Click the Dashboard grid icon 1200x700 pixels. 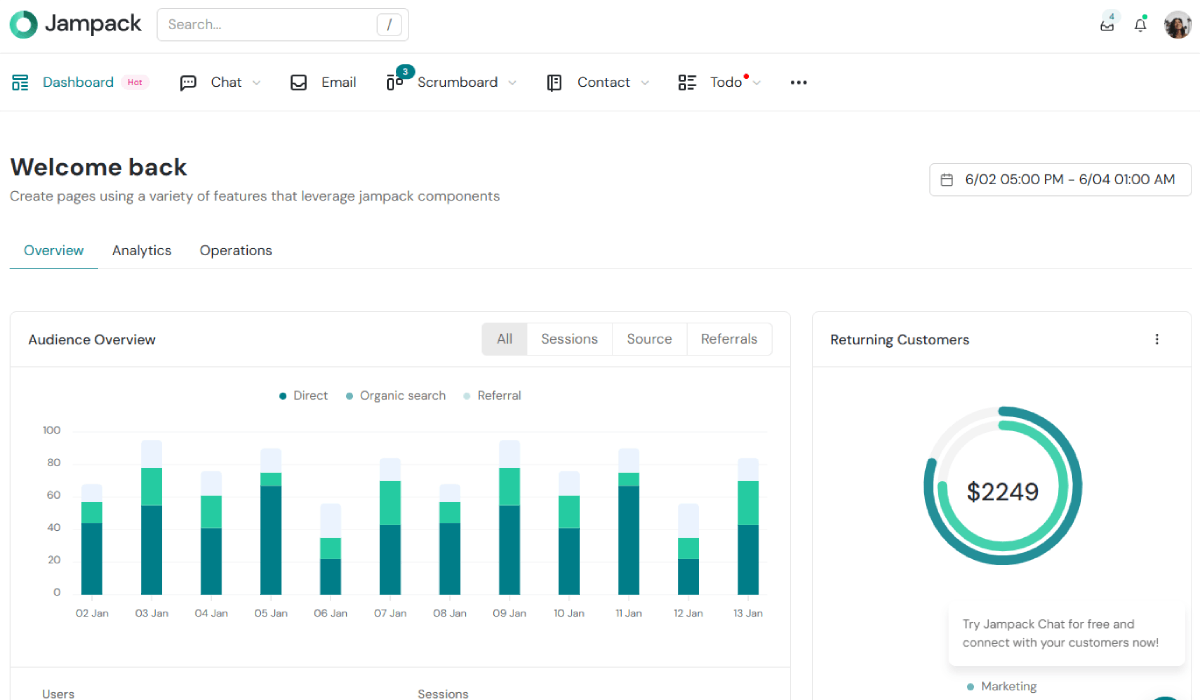[x=20, y=83]
